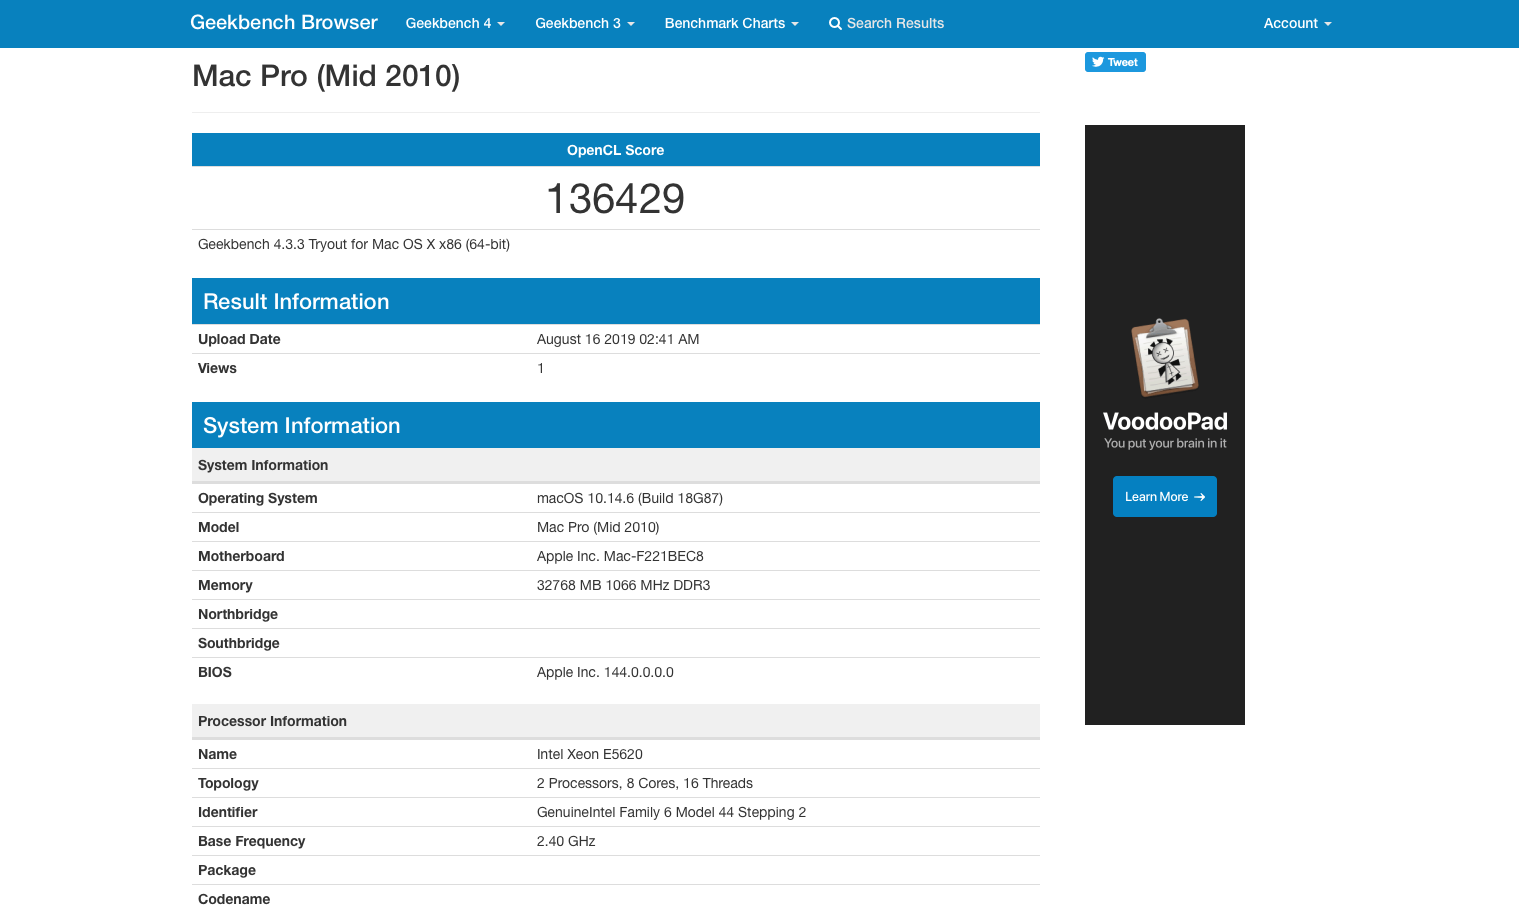Image resolution: width=1519 pixels, height=907 pixels.
Task: Click the Southbridge row label
Action: point(239,643)
